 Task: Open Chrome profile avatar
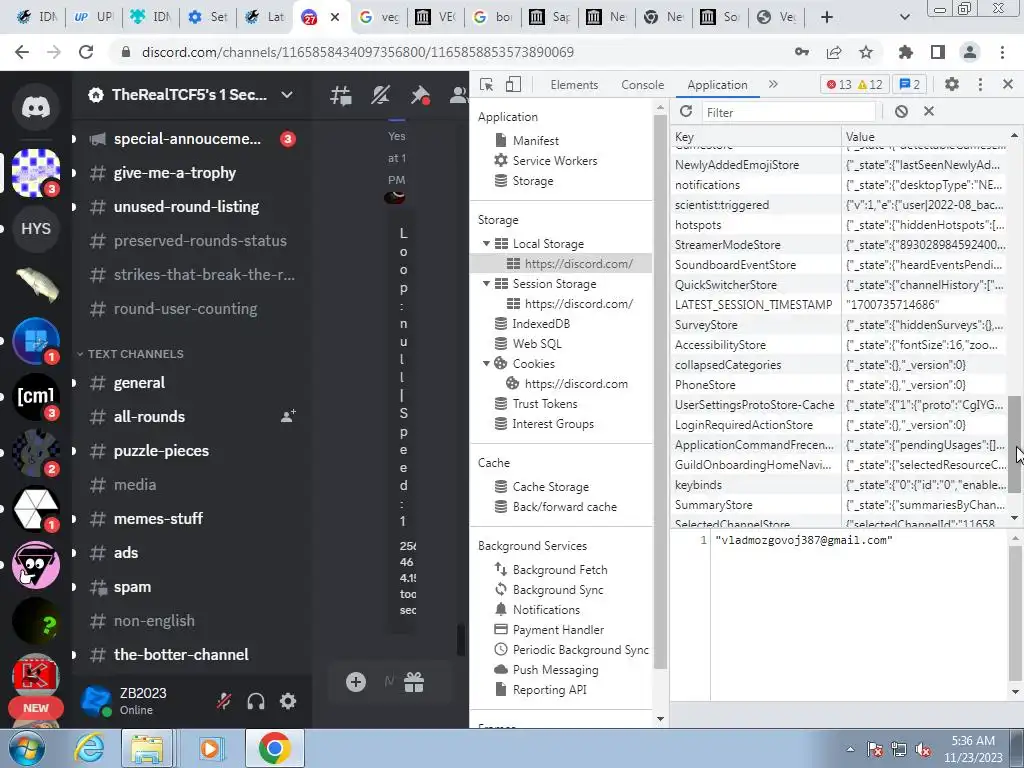pos(970,52)
